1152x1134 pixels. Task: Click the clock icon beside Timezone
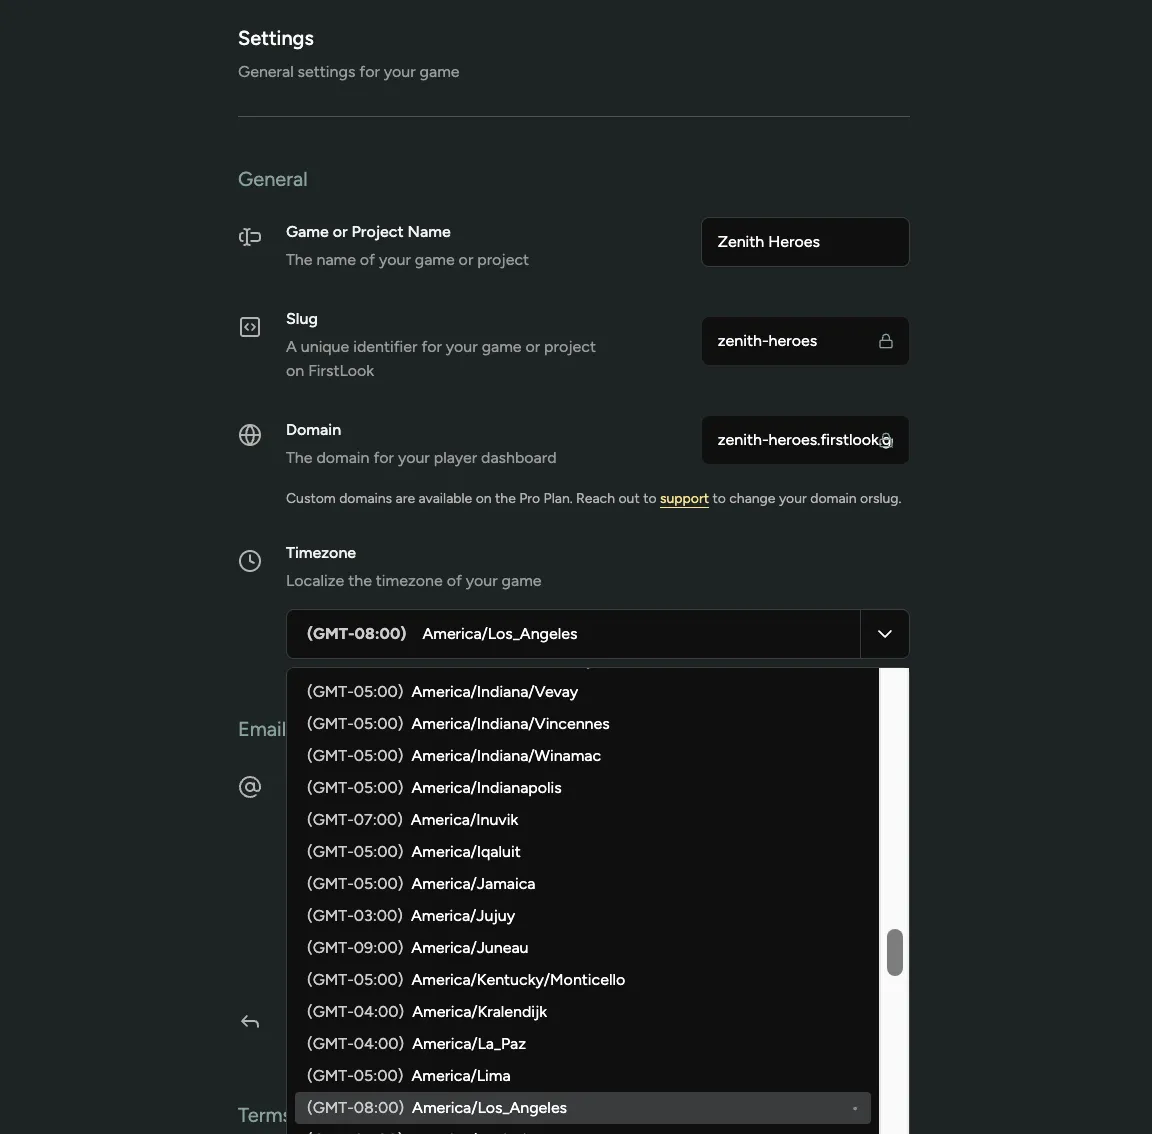point(250,561)
